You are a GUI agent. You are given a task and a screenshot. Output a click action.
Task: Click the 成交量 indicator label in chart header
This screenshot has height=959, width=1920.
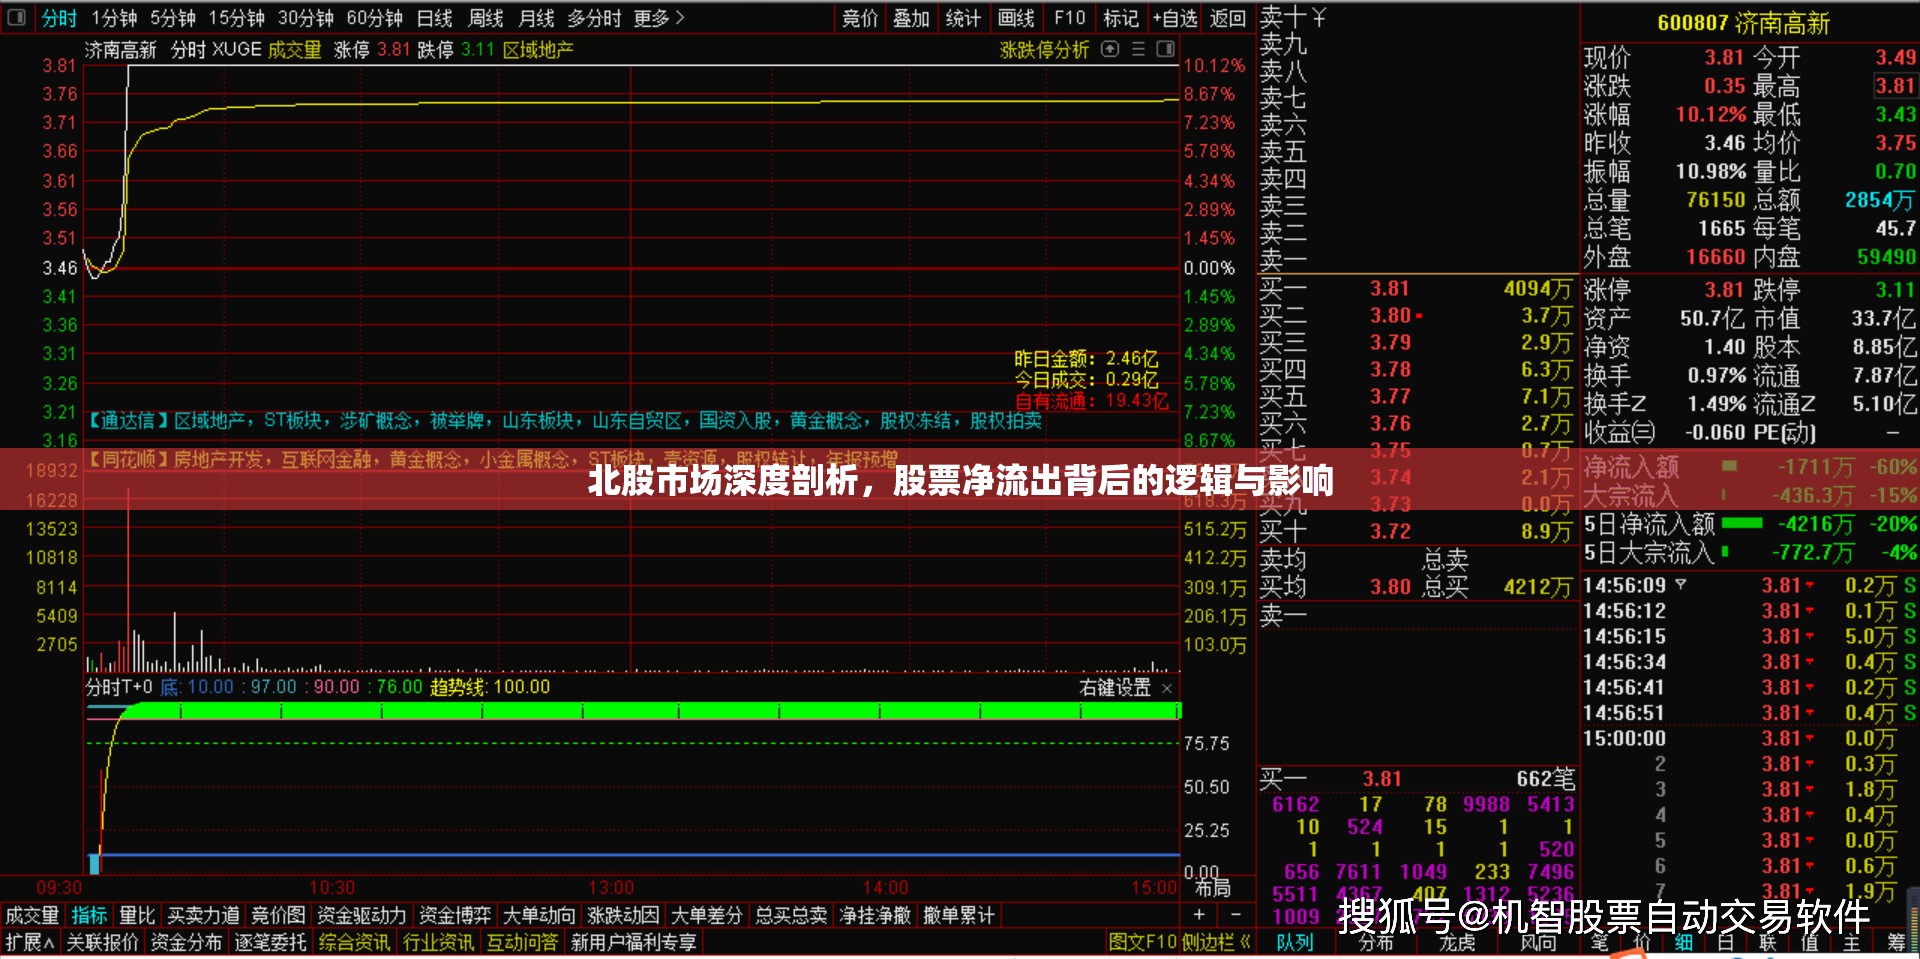pos(294,50)
